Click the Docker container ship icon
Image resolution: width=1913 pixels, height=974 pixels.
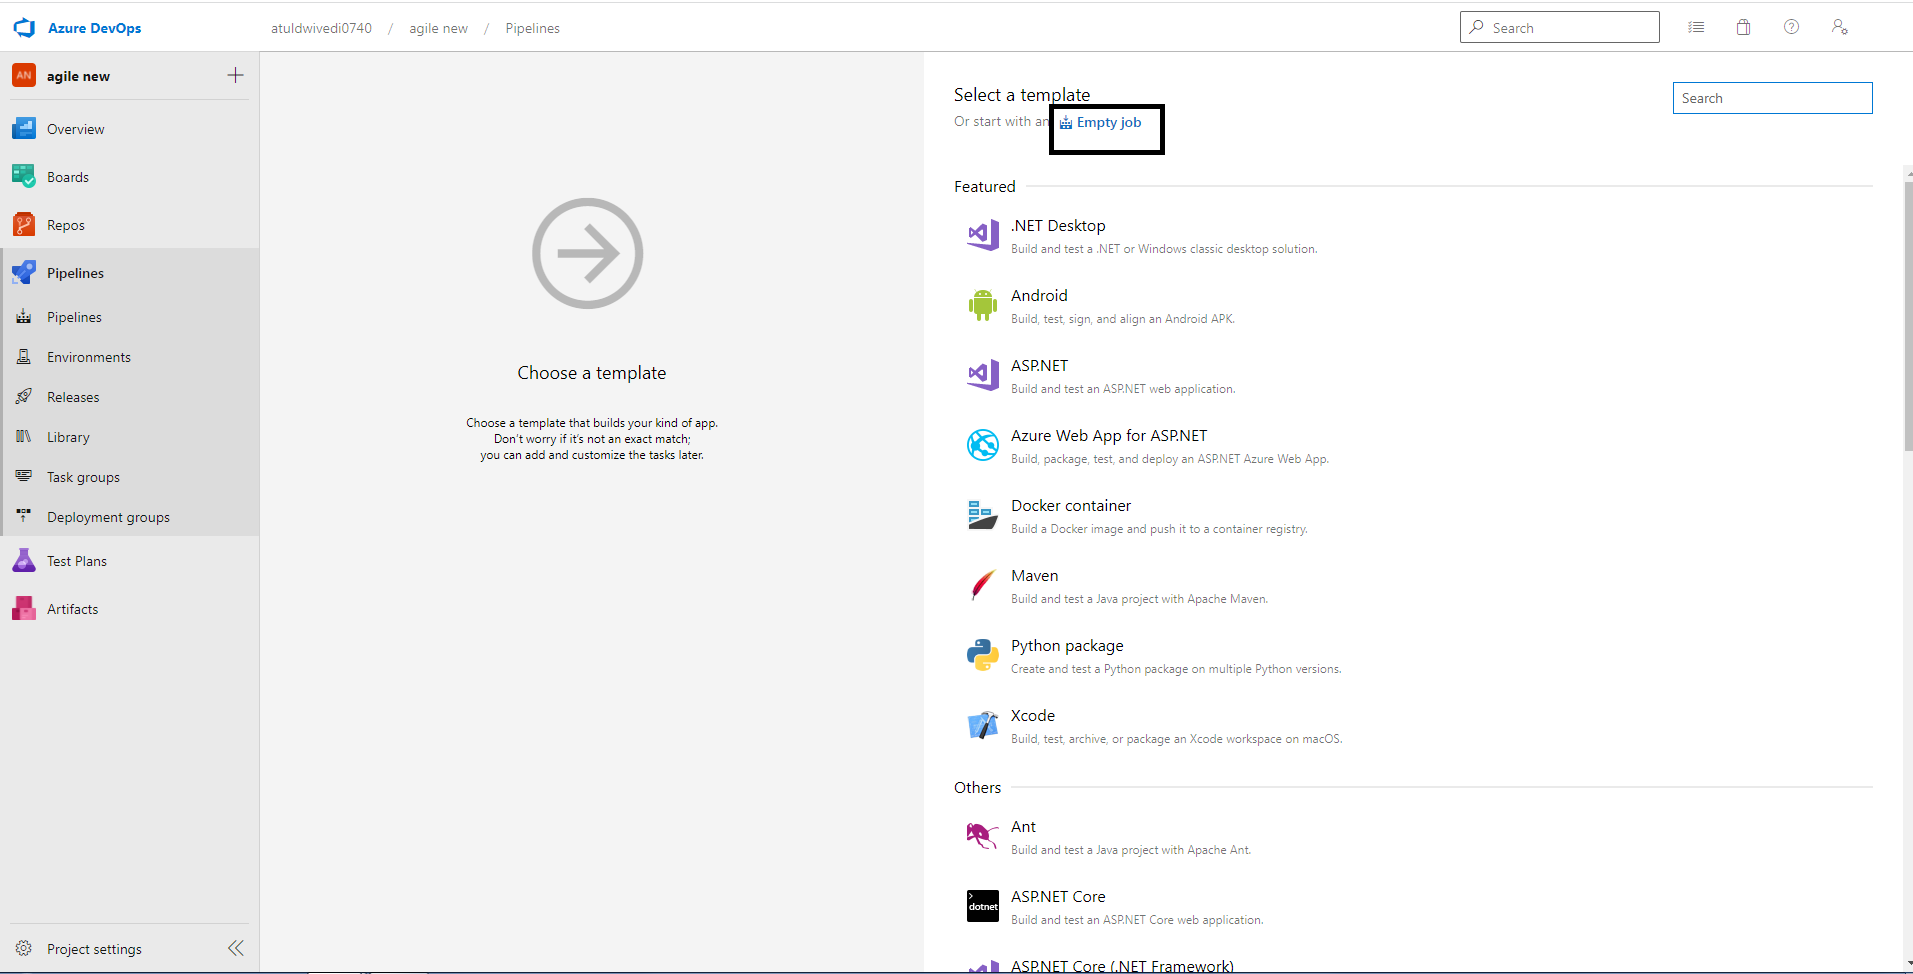pyautogui.click(x=983, y=515)
